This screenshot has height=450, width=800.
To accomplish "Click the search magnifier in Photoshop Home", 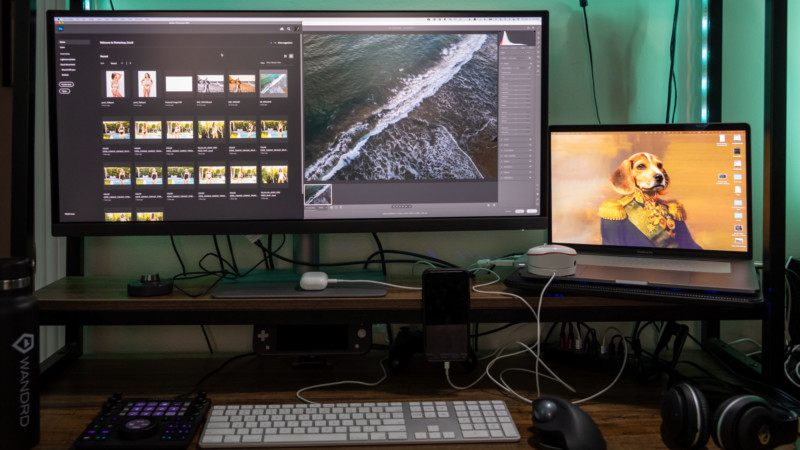I will 289,29.
